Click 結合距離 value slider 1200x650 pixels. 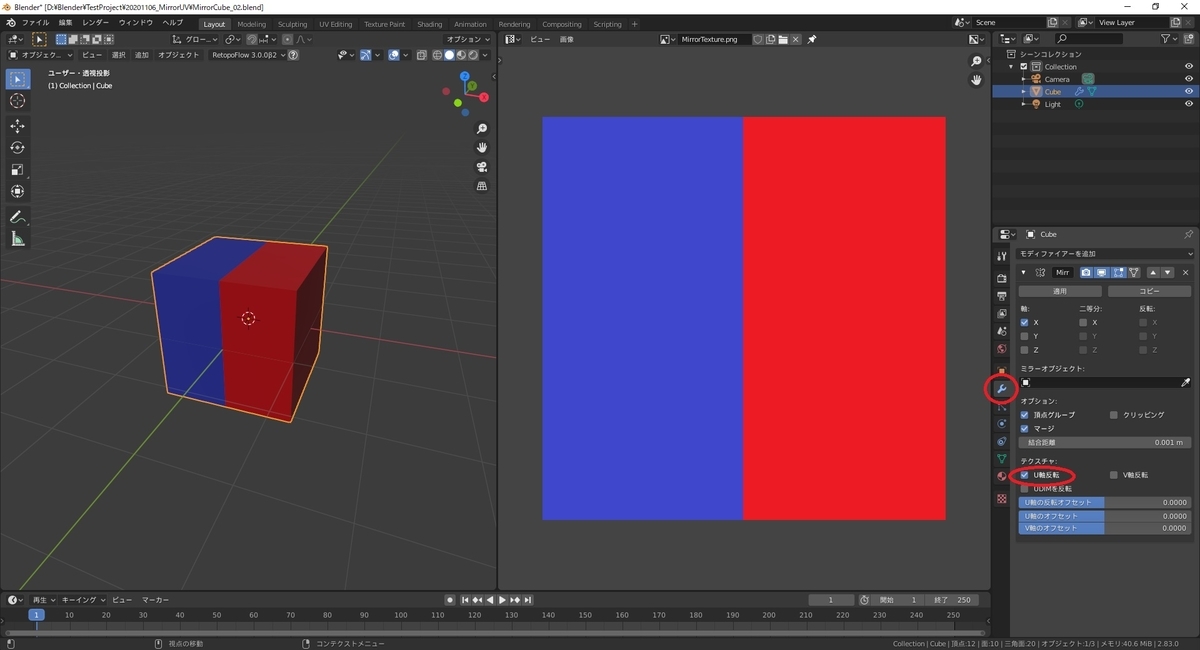[x=1105, y=442]
